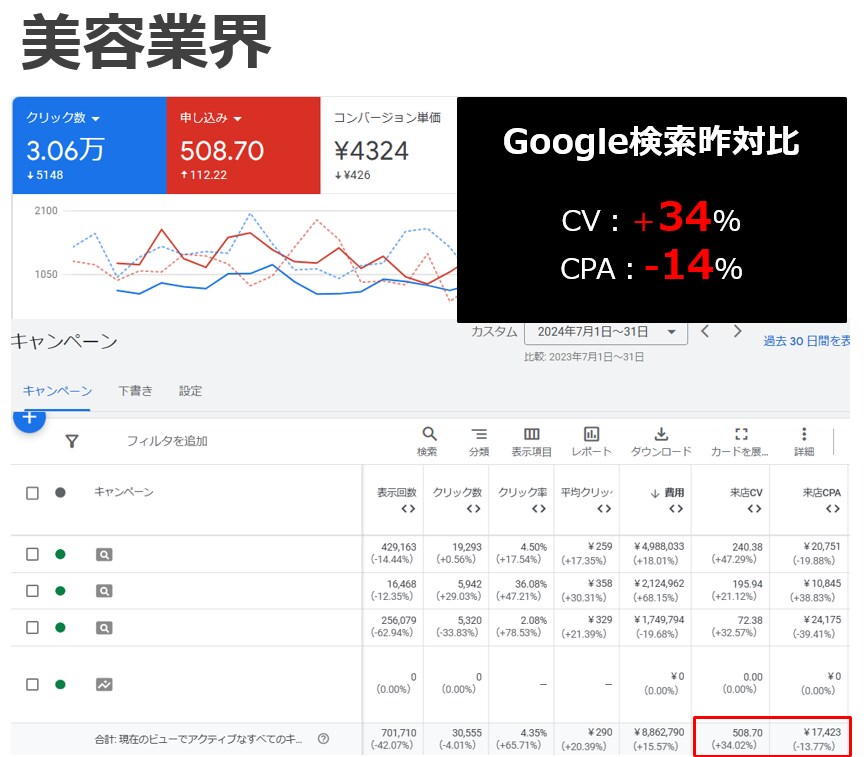Click search campaign icon in 16,468 row
867x757 pixels.
(x=104, y=591)
